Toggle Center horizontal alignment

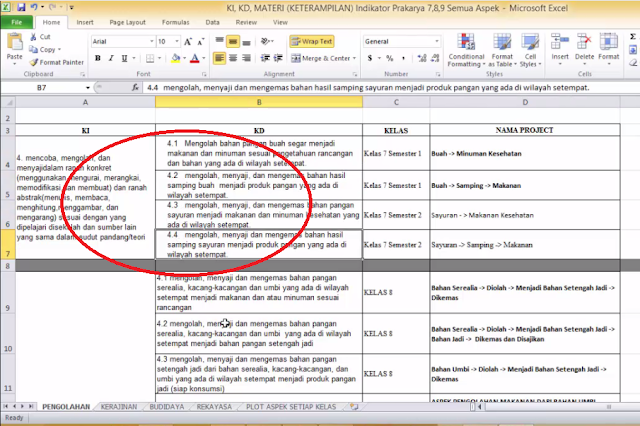tap(233, 58)
